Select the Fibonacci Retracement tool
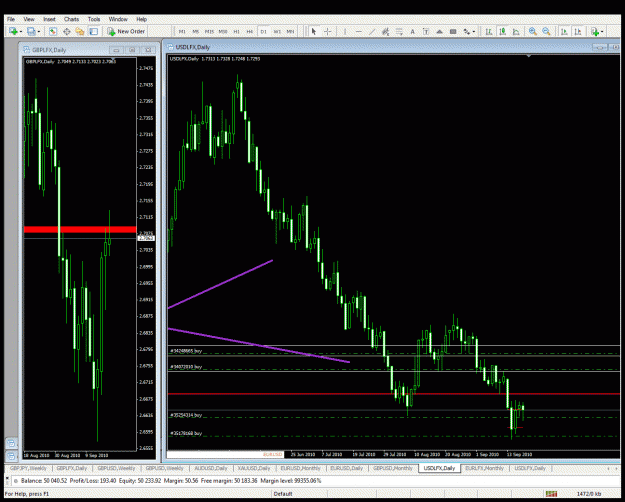625x502 pixels. click(x=399, y=31)
